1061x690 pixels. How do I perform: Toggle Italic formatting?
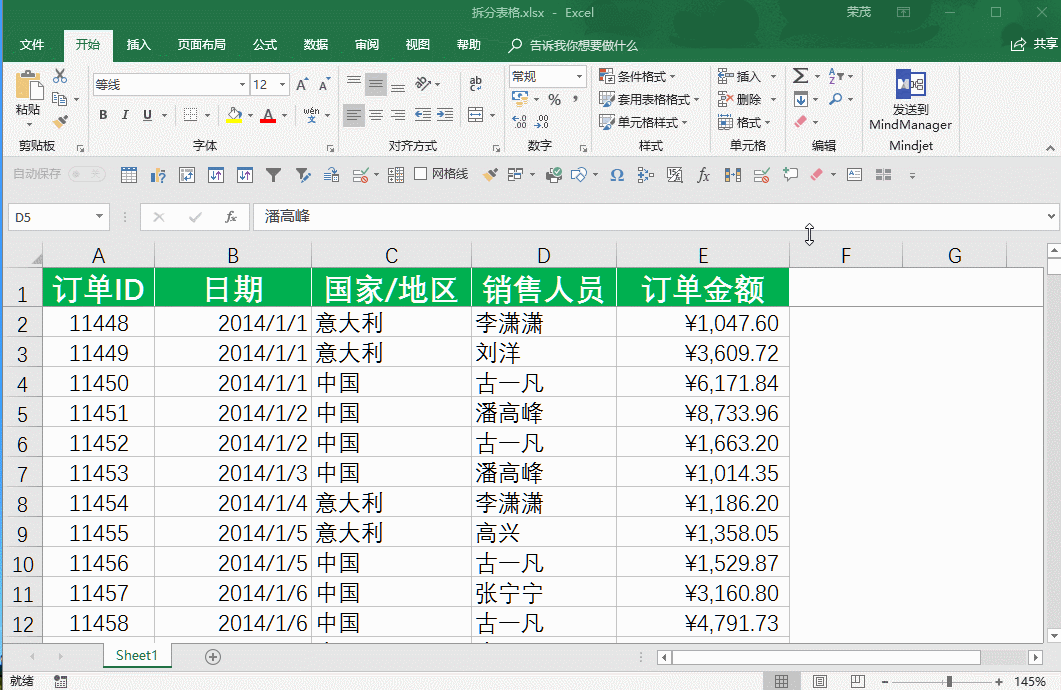pyautogui.click(x=125, y=115)
